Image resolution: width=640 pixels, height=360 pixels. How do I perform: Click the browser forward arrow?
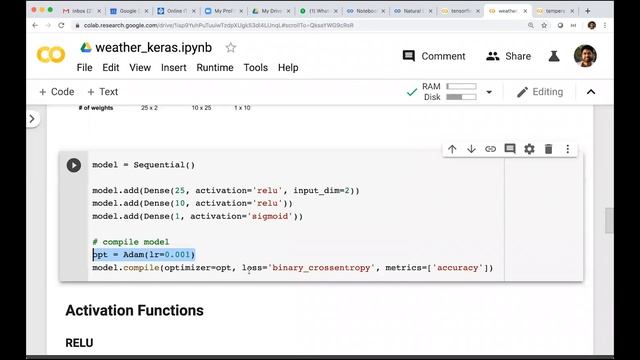click(x=48, y=25)
